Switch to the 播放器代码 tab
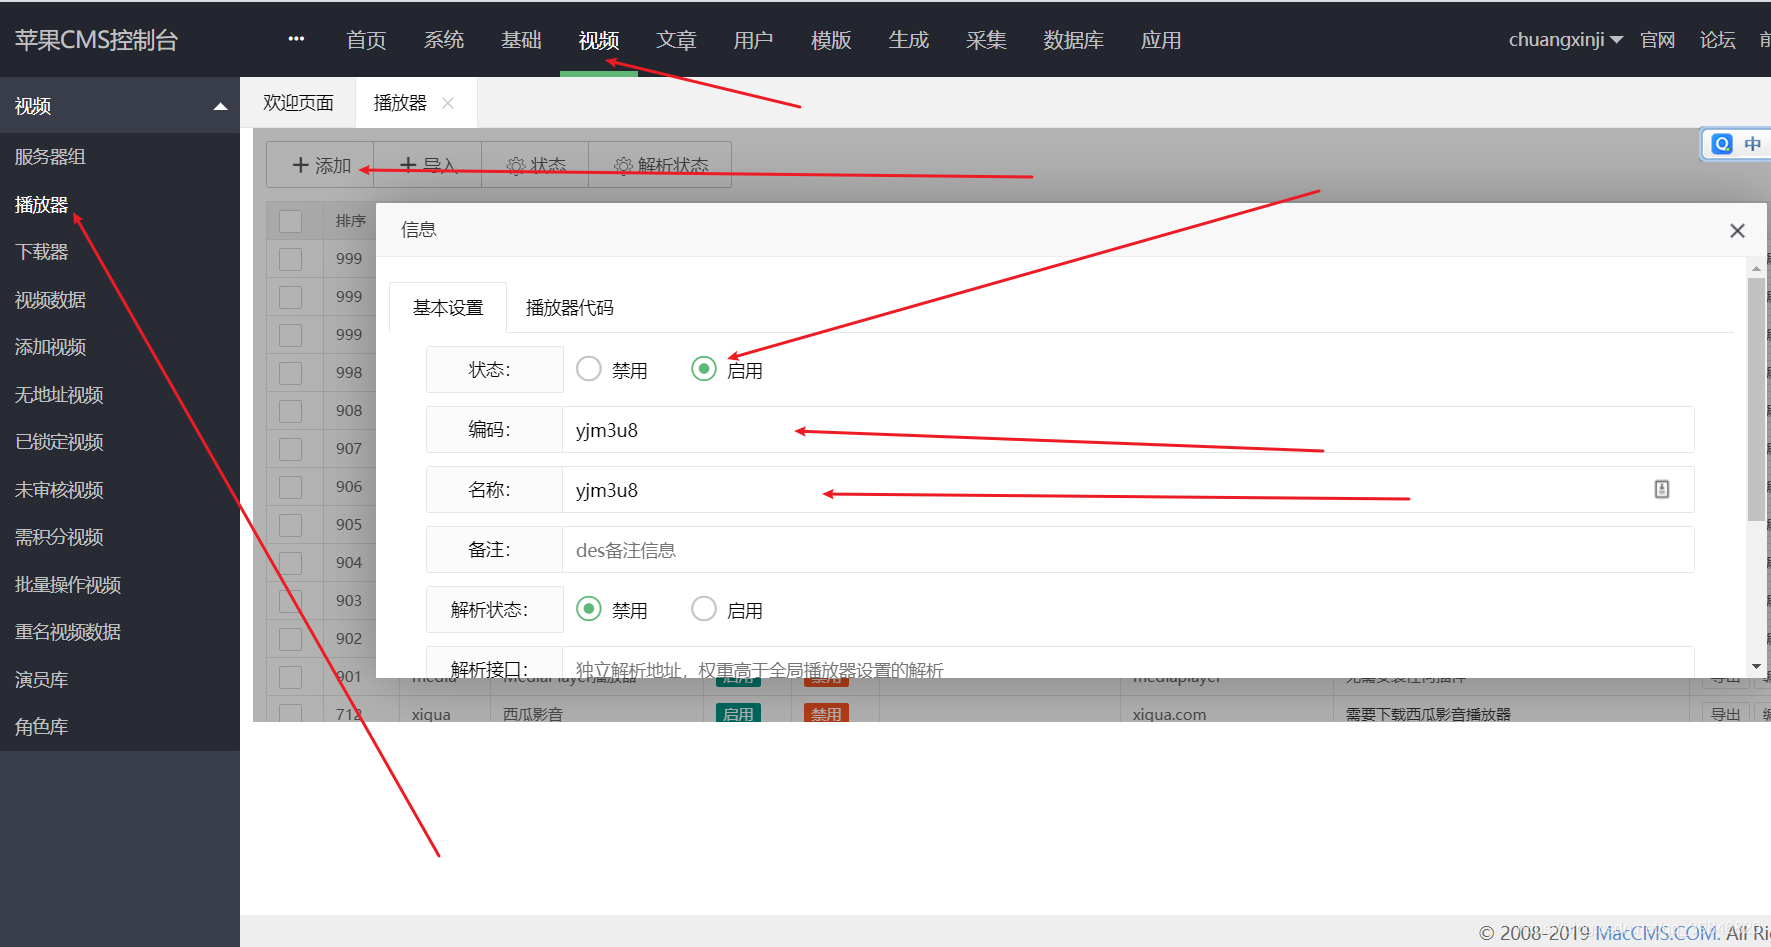The image size is (1771, 947). coord(569,308)
